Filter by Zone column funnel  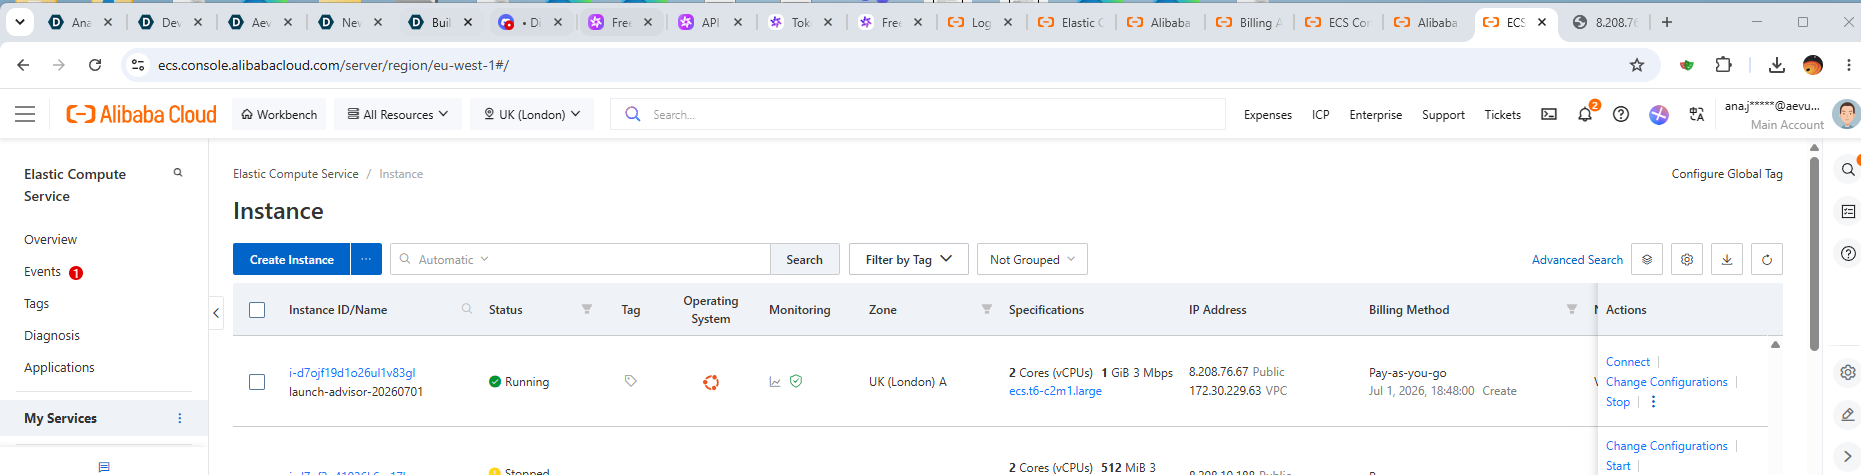point(987,309)
